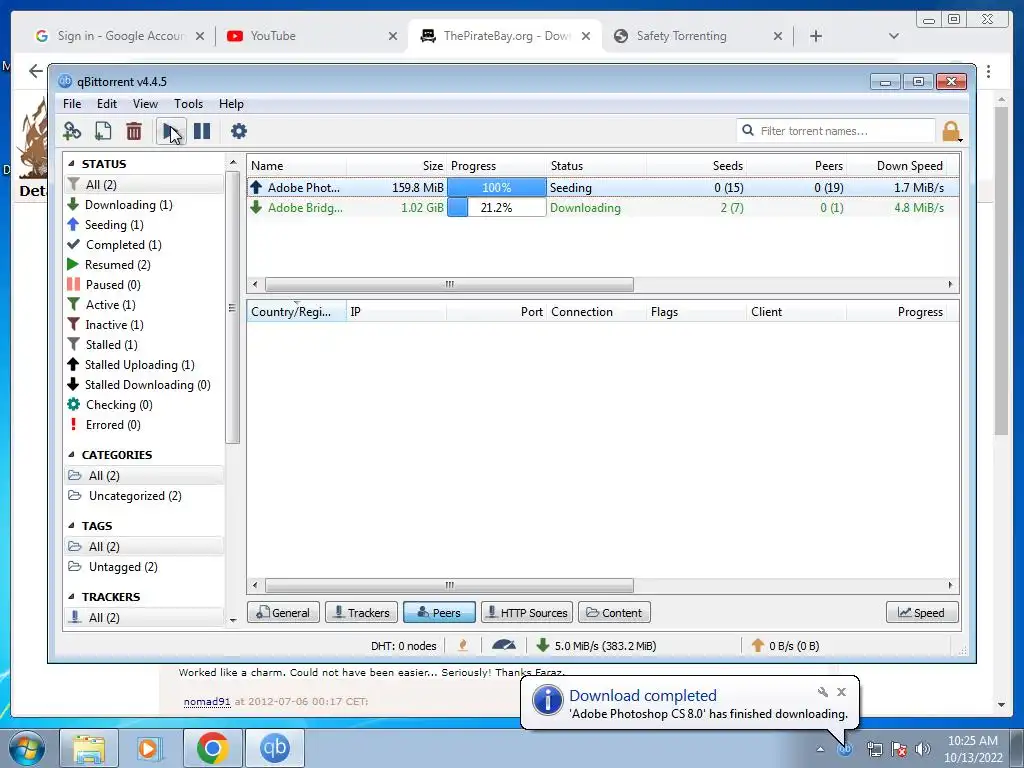The width and height of the screenshot is (1024, 768).
Task: Collapse the STATUS section
Action: coord(72,164)
